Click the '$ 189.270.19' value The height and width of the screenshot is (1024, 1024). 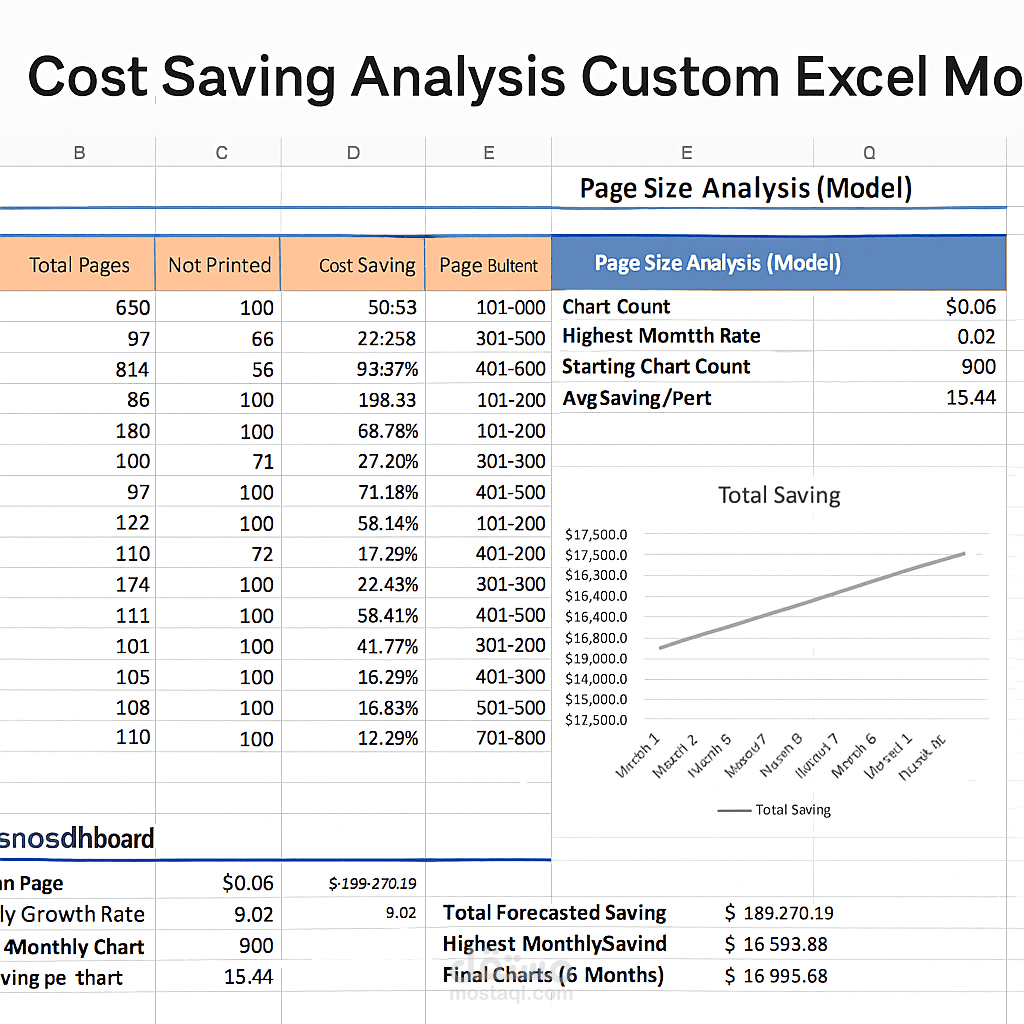(778, 913)
